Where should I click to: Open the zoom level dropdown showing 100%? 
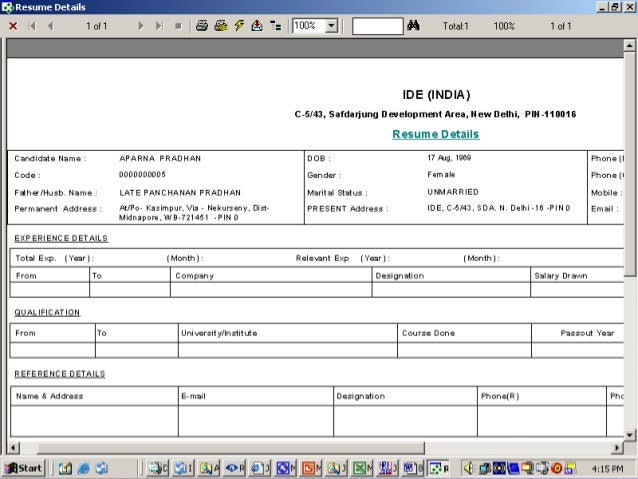(x=332, y=26)
